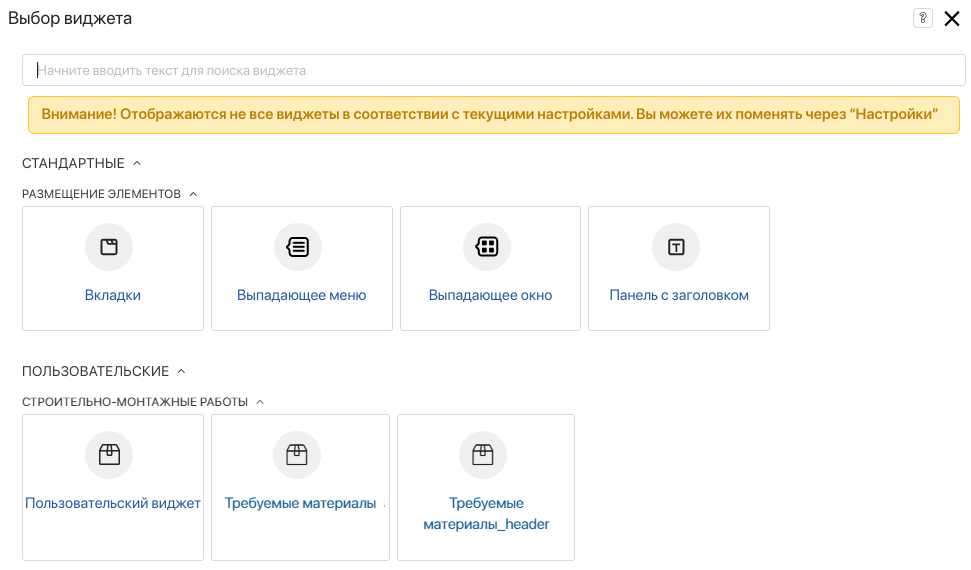Click the Вкладки text label
This screenshot has height=570, width=971.
click(112, 295)
